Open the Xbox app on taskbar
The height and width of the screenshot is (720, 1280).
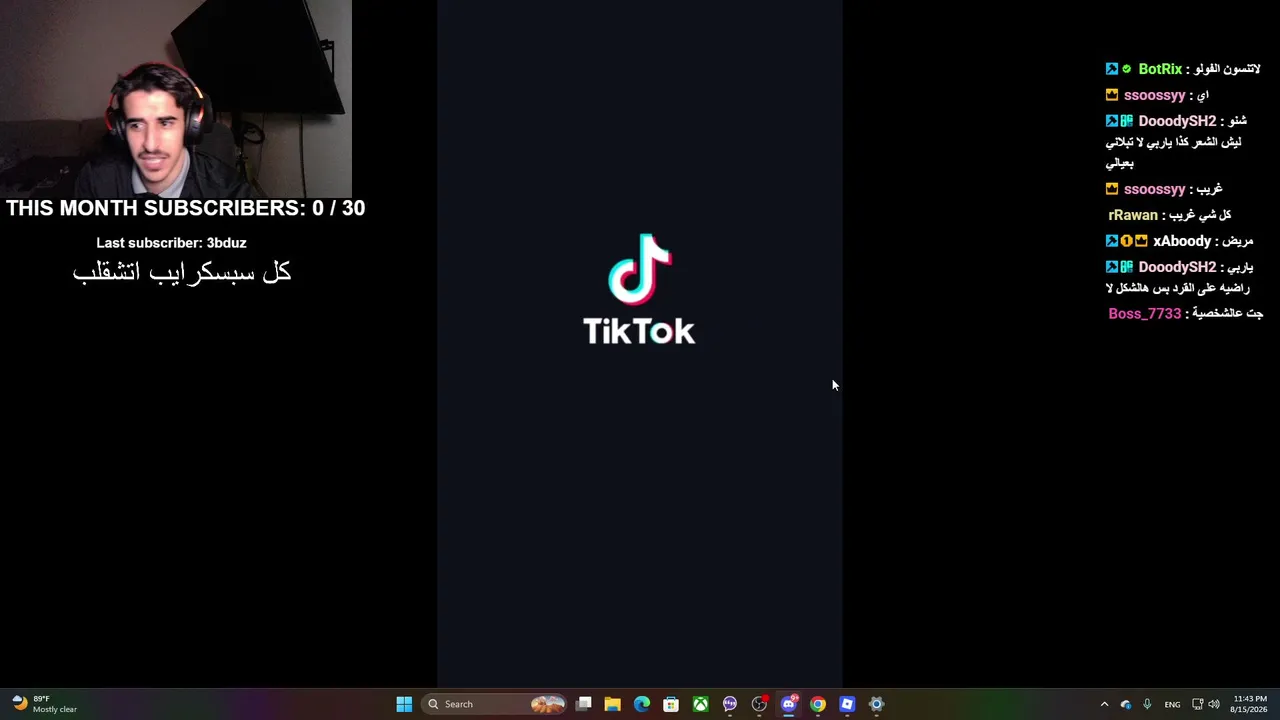tap(701, 704)
